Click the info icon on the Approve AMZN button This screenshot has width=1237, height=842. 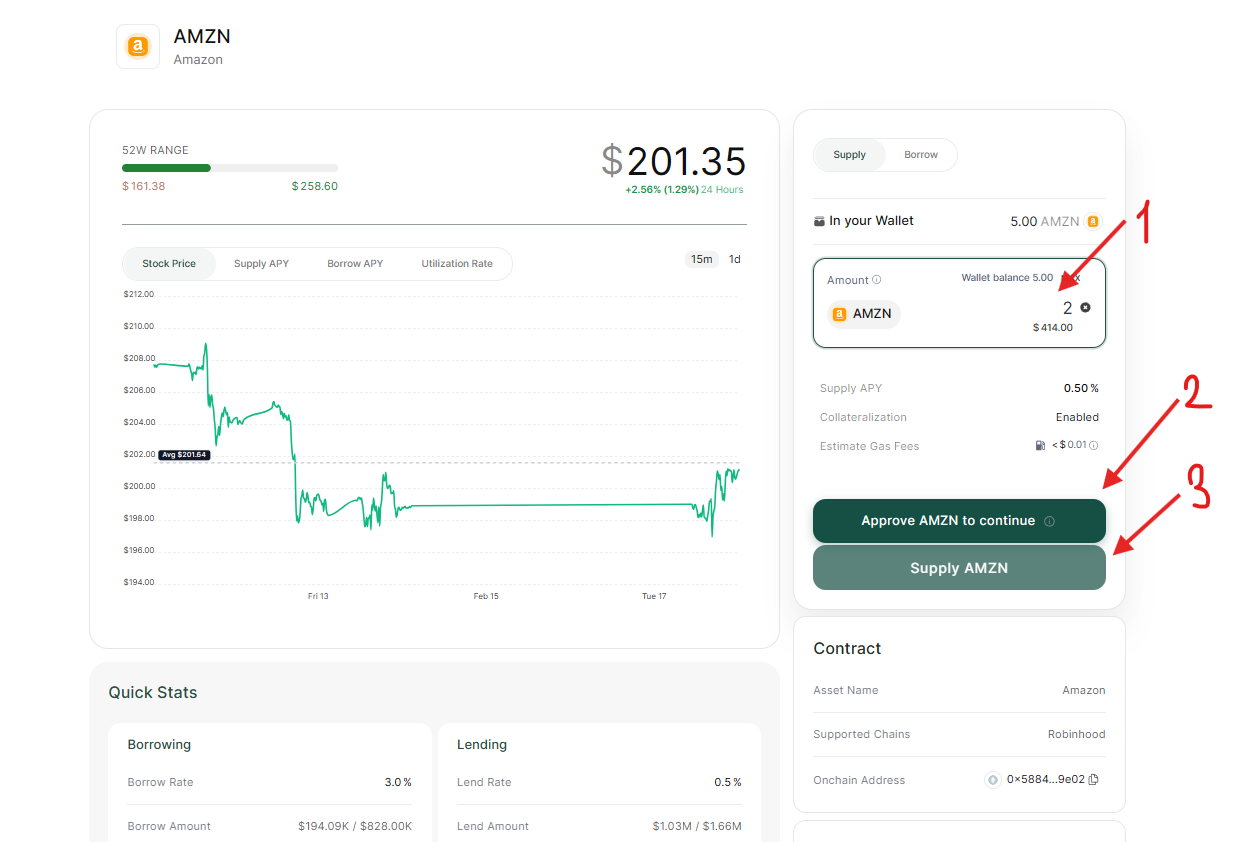1049,521
